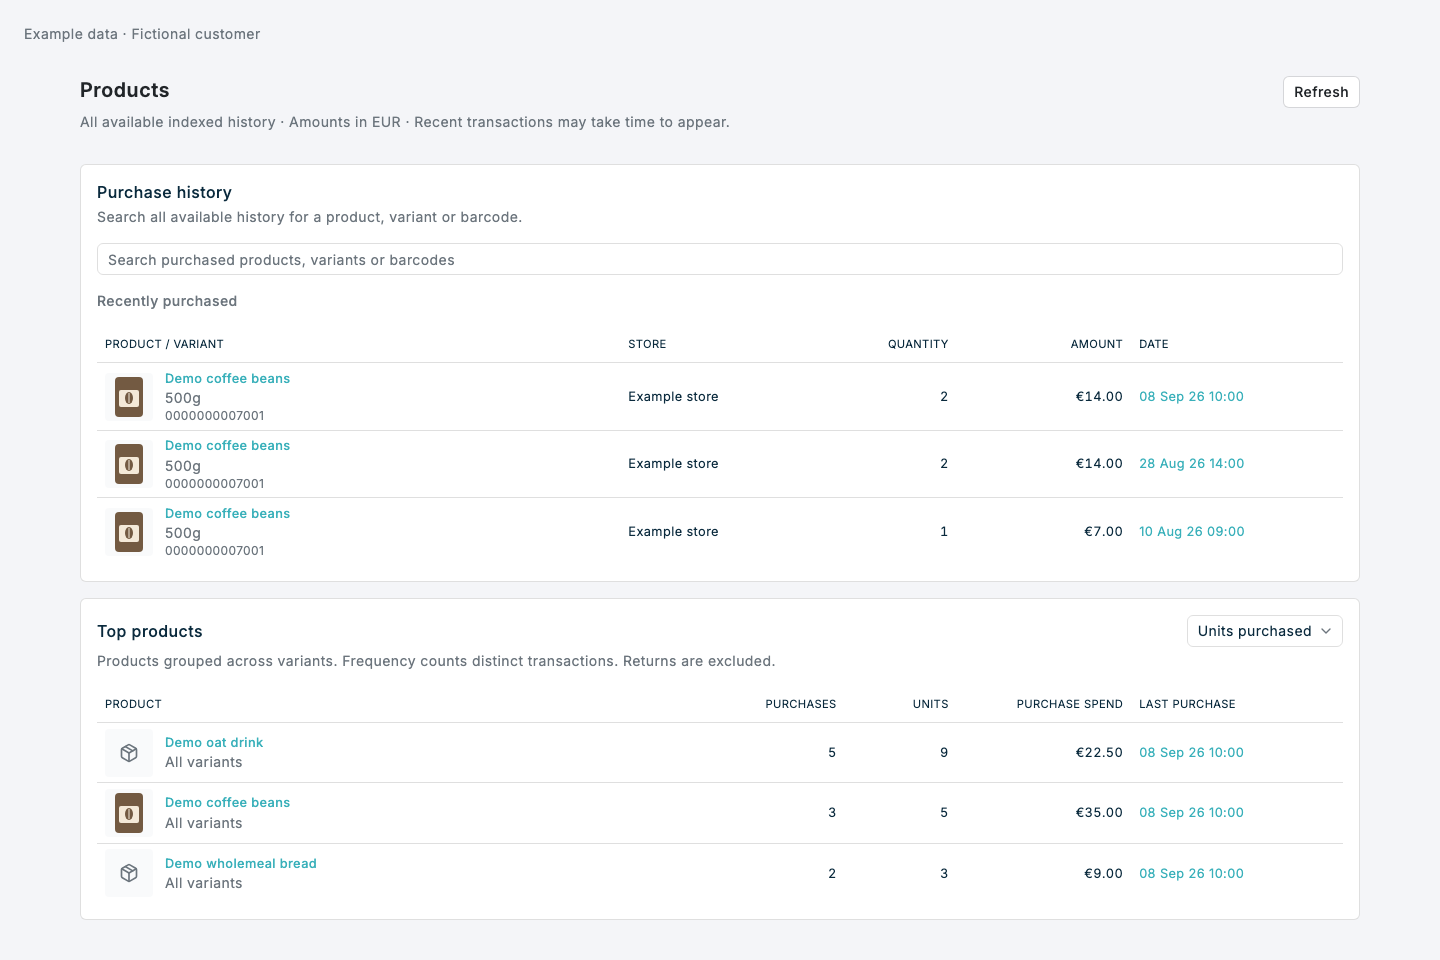This screenshot has width=1440, height=960.
Task: Open the Demo wholemeal bread product link
Action: 240,864
